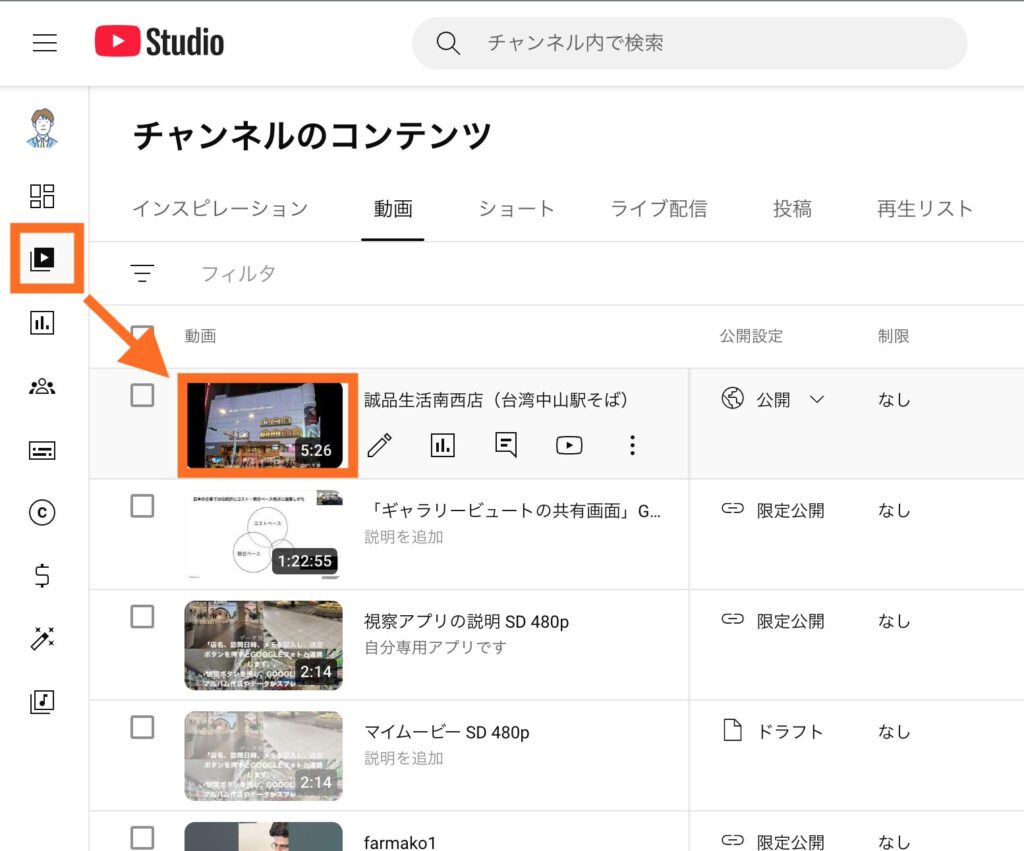The height and width of the screenshot is (851, 1024).
Task: Open Analytics in the left sidebar
Action: 42,322
